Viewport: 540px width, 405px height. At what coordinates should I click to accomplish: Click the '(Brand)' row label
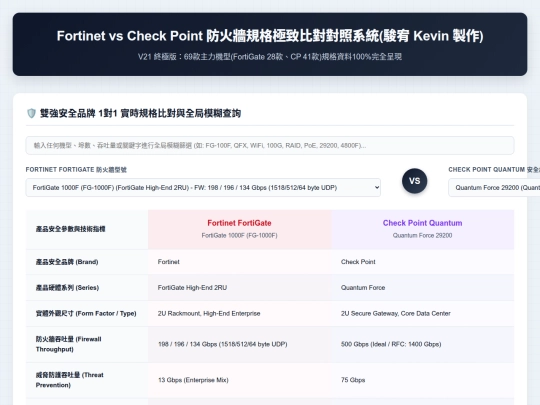click(67, 262)
